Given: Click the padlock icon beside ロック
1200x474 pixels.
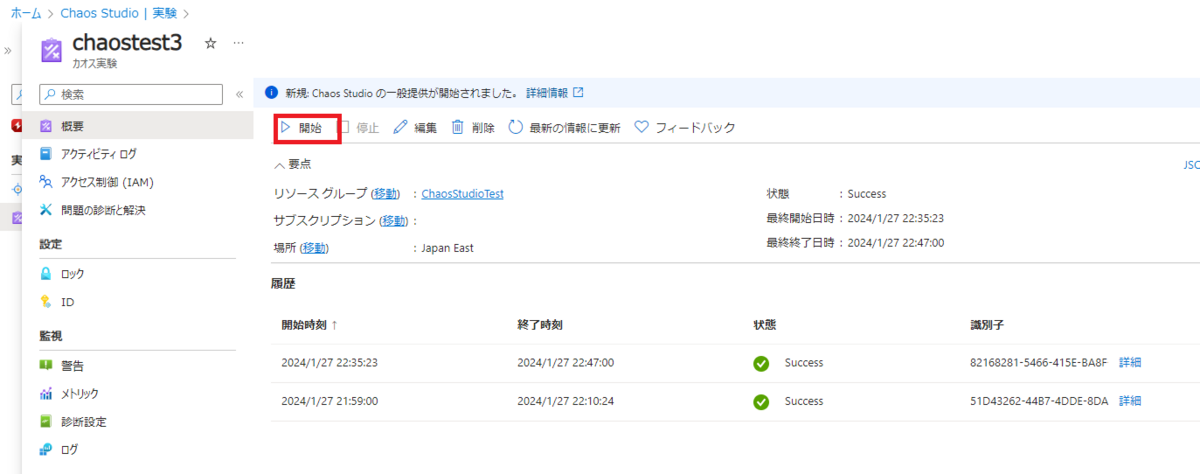Looking at the screenshot, I should (x=46, y=274).
